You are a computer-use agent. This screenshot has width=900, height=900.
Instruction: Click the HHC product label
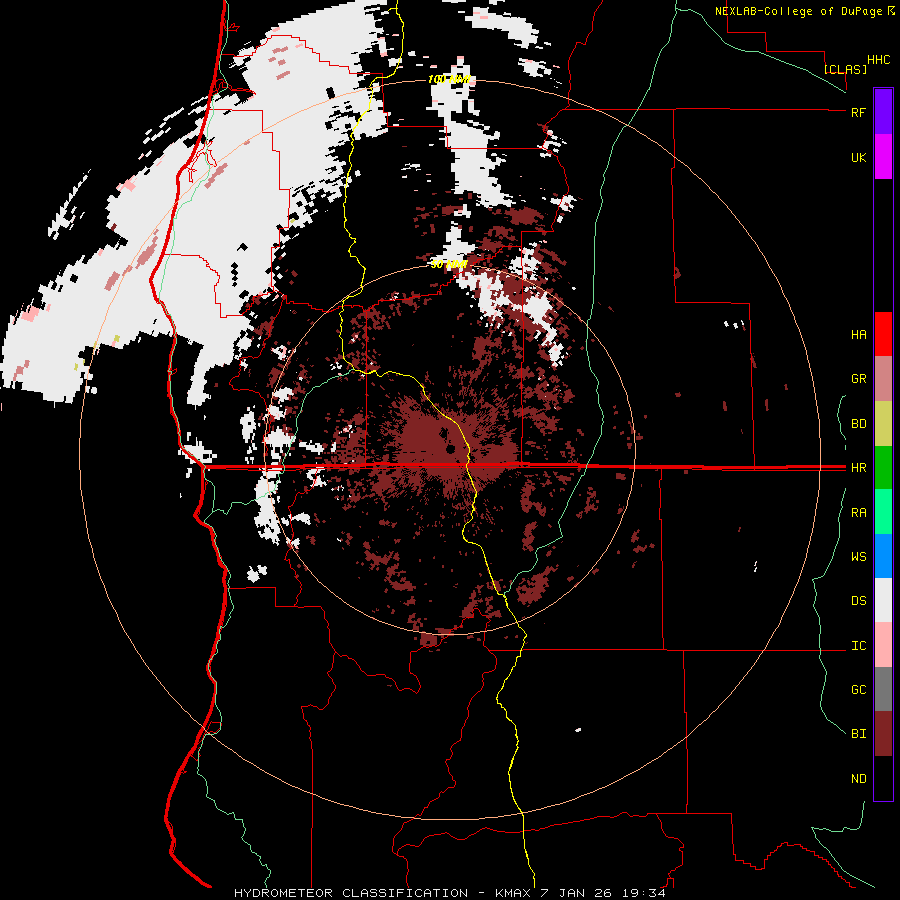[x=879, y=60]
